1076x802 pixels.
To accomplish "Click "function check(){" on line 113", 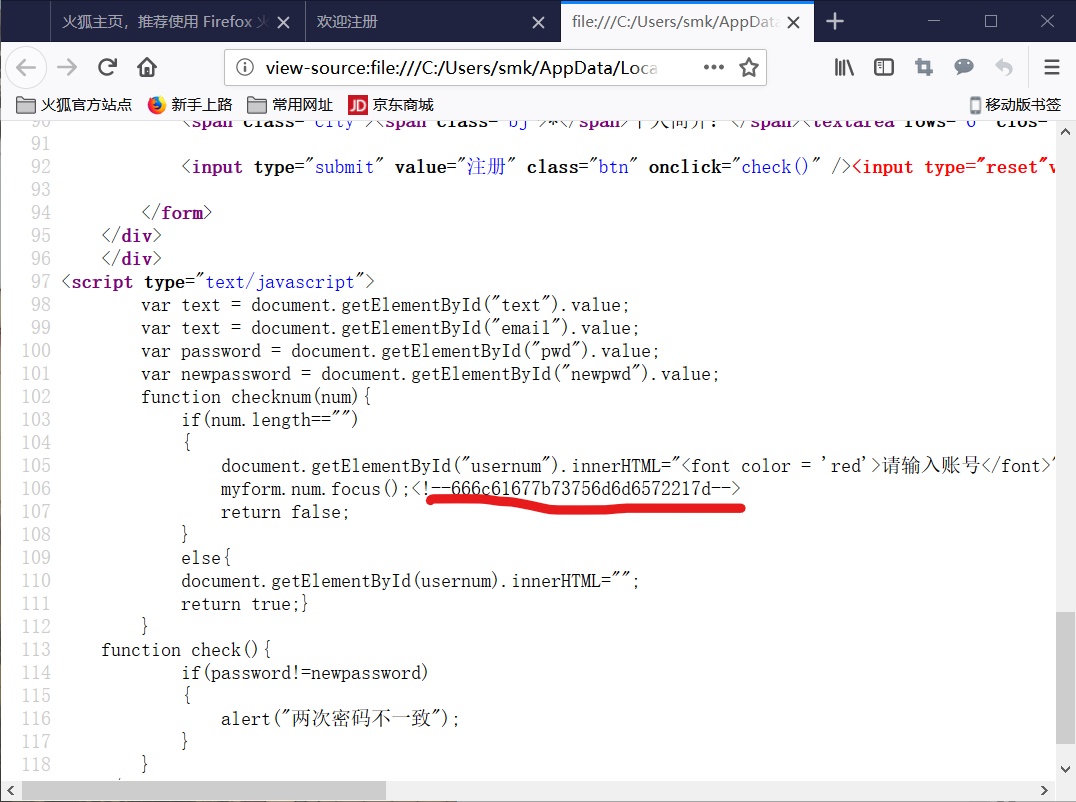I will point(186,649).
